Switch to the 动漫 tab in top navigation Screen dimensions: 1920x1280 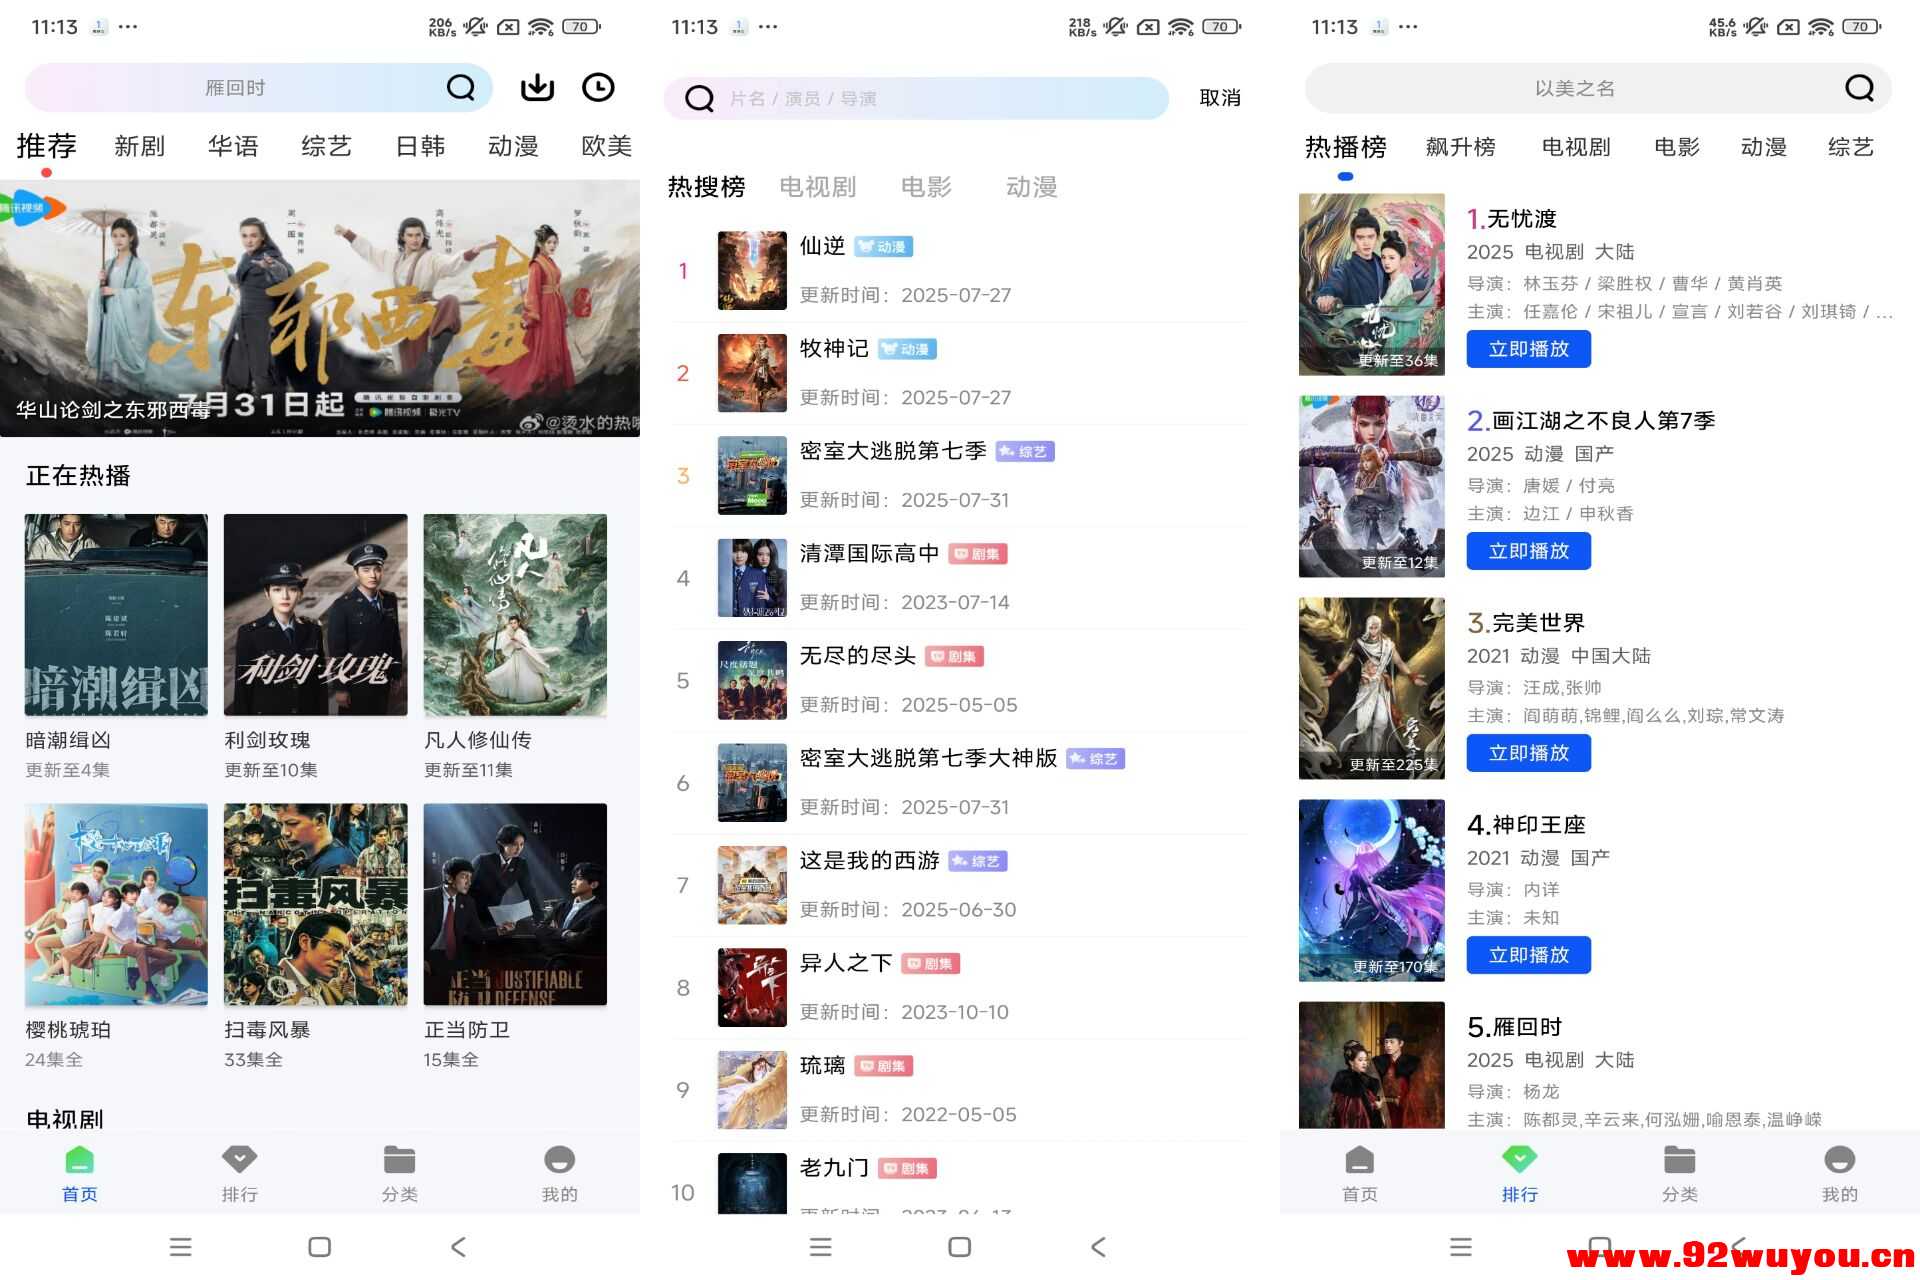pyautogui.click(x=513, y=146)
